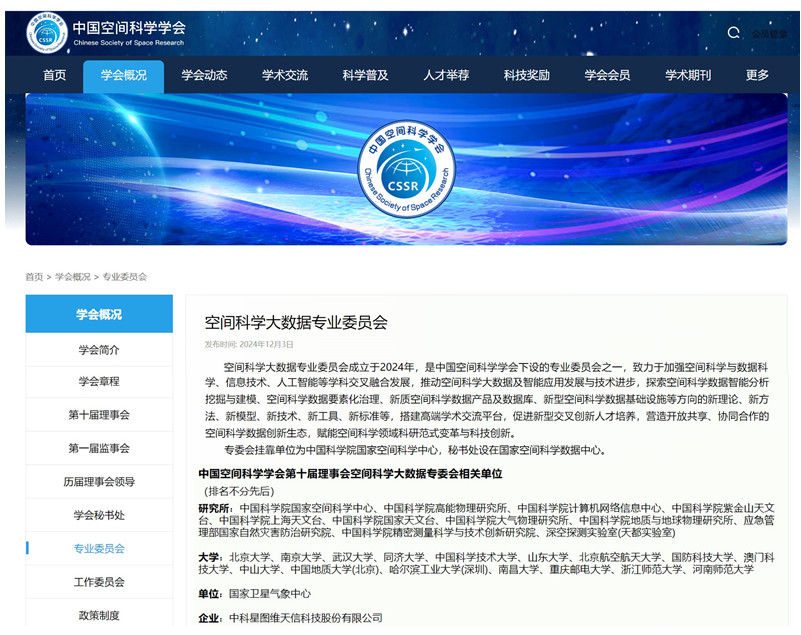Open the 学会动态 navigation menu
801x635 pixels.
[204, 75]
